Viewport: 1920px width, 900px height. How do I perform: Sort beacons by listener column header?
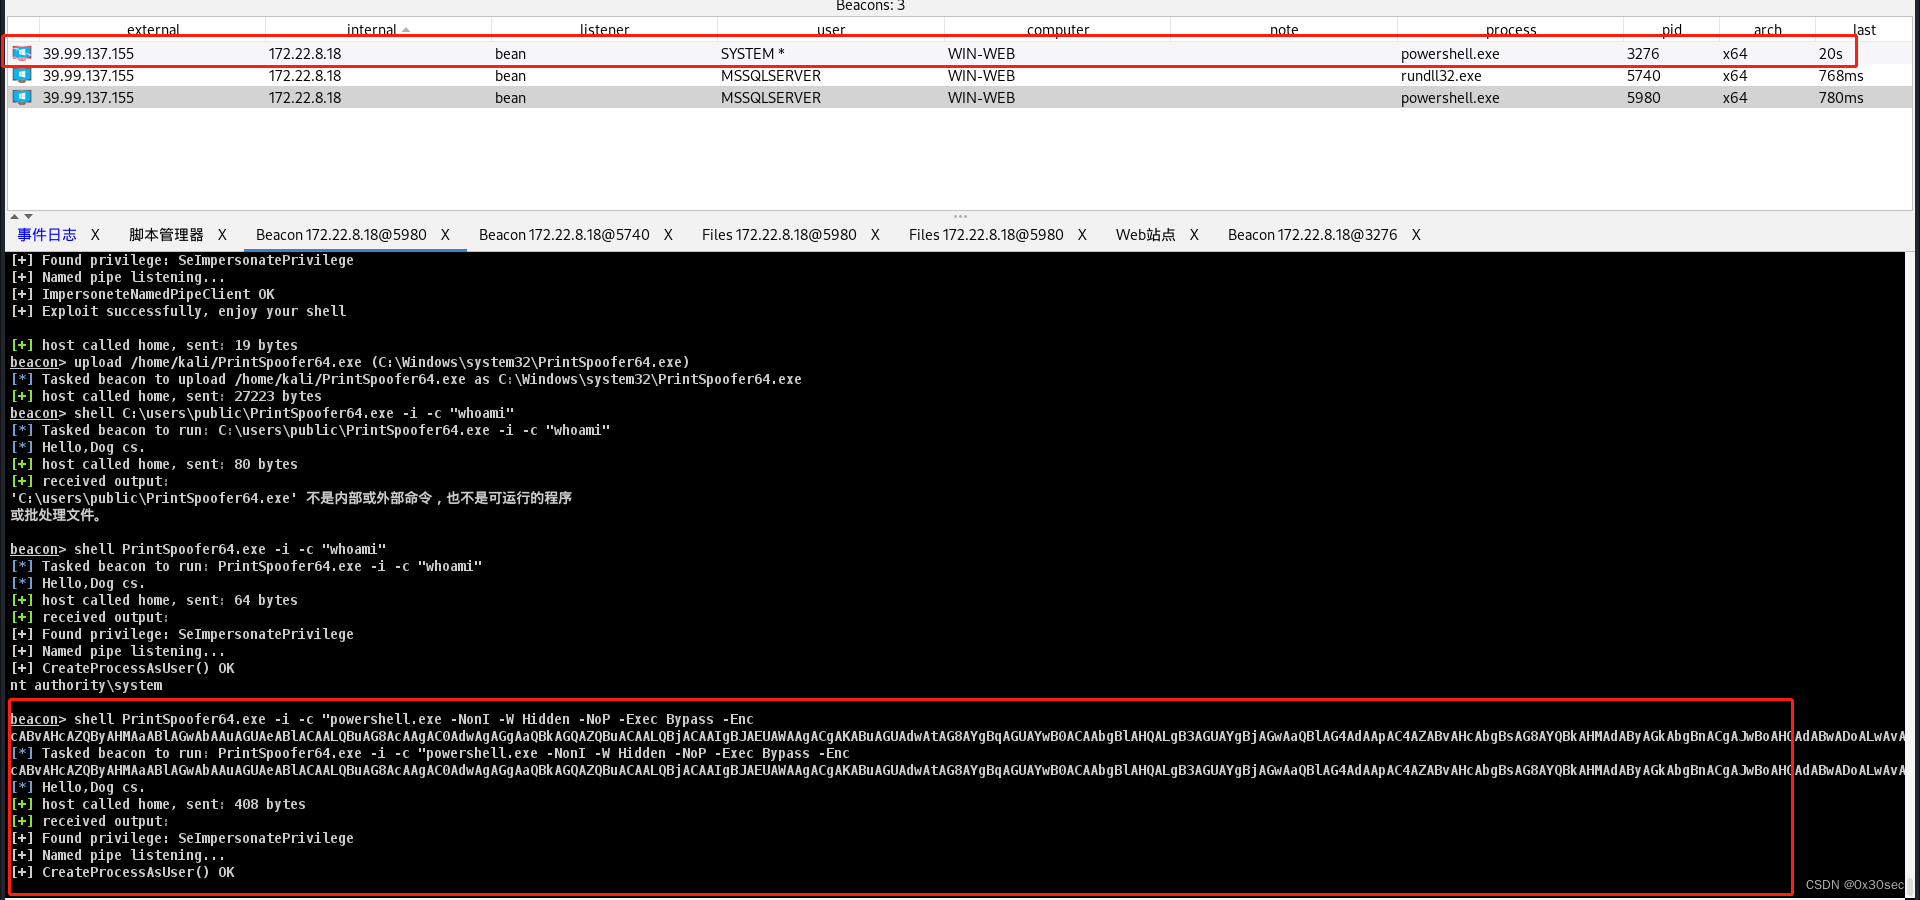604,30
